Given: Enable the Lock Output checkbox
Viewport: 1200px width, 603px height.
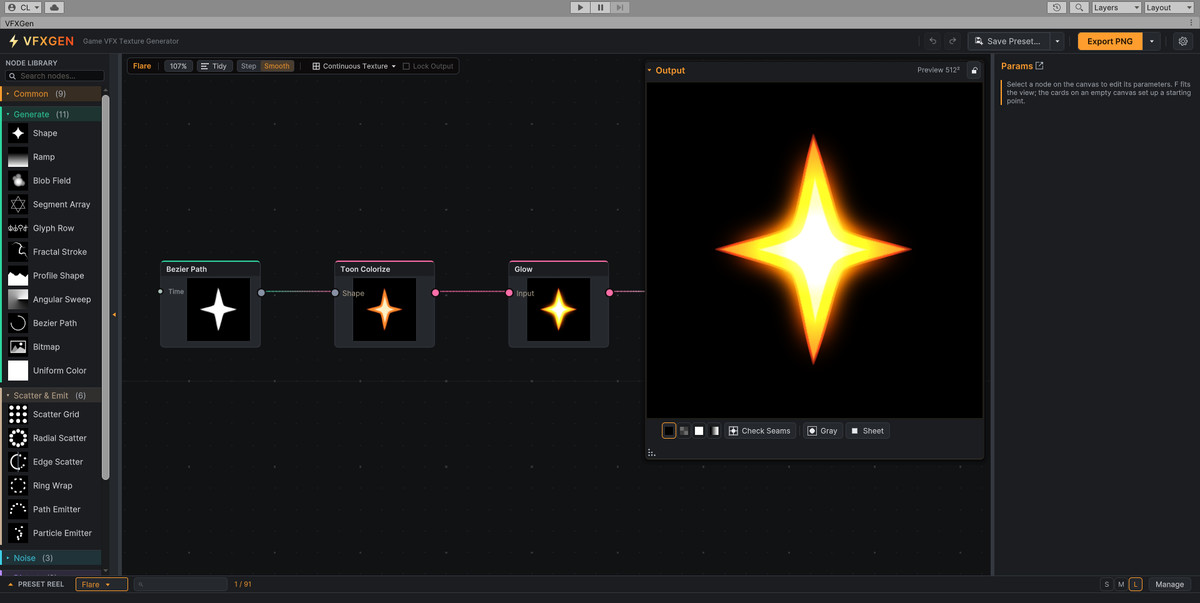Looking at the screenshot, I should (x=406, y=66).
